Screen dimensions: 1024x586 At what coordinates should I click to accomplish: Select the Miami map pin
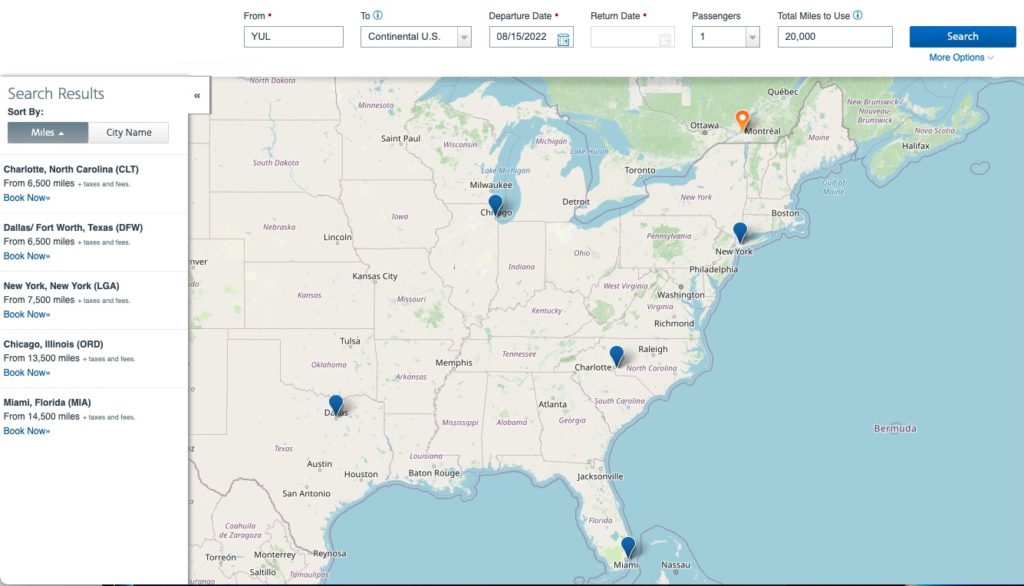[x=627, y=546]
